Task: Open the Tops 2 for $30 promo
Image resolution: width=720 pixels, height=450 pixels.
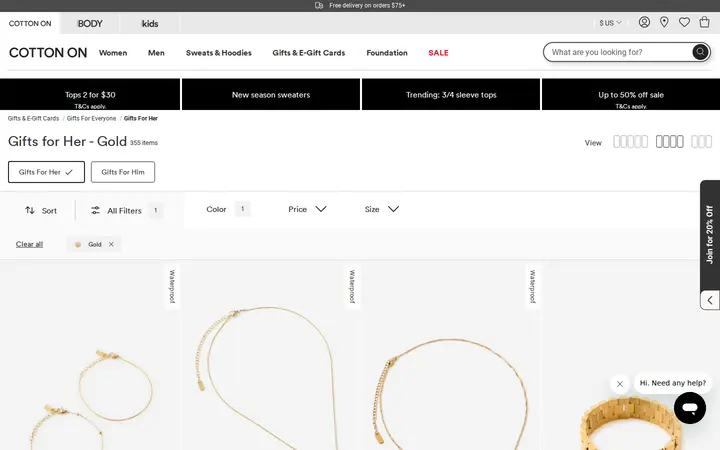Action: 90,94
